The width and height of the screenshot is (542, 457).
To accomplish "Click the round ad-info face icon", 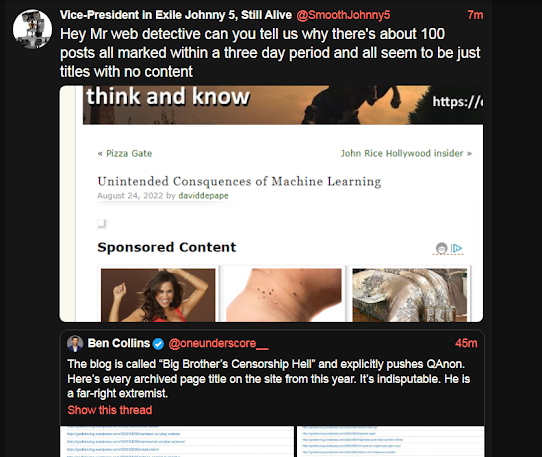I will click(x=441, y=248).
